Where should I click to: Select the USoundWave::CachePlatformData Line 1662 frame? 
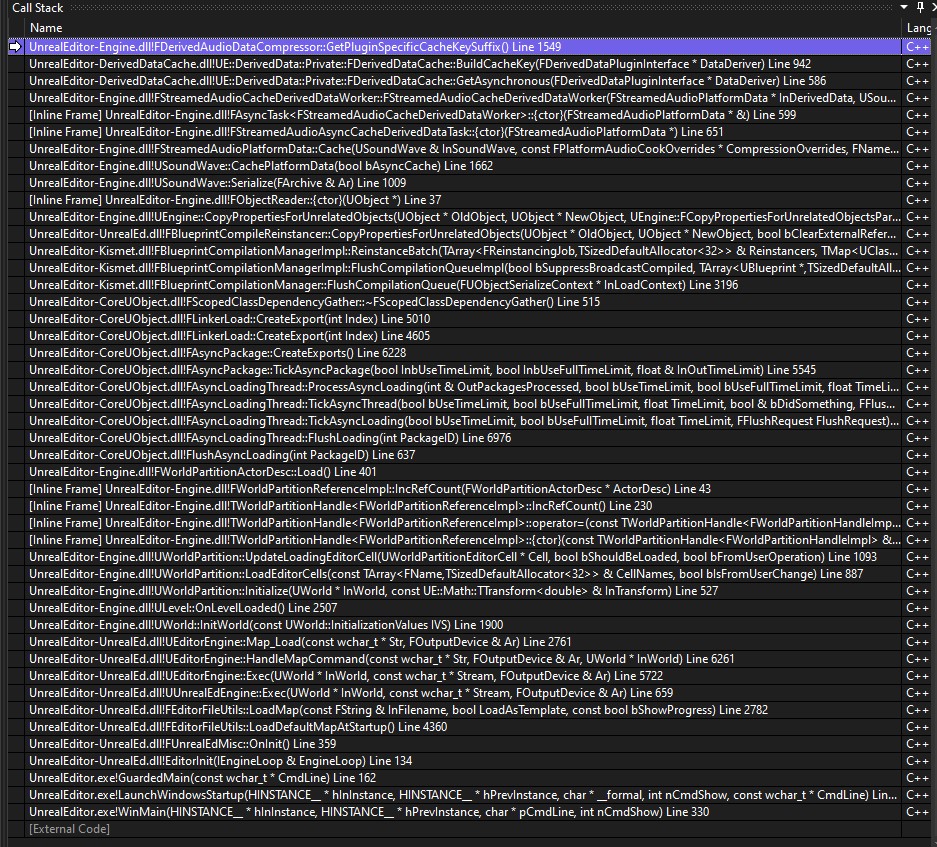click(463, 166)
